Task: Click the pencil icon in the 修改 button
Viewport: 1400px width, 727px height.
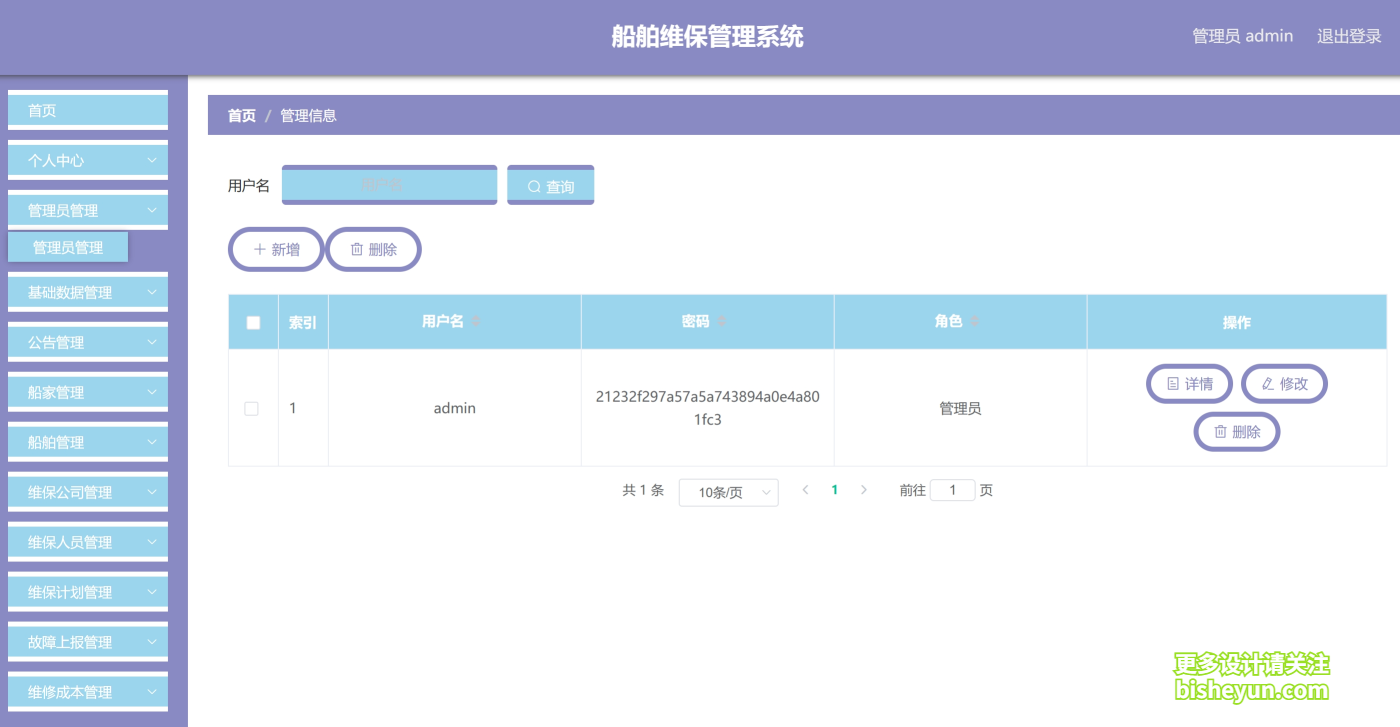Action: coord(1268,384)
